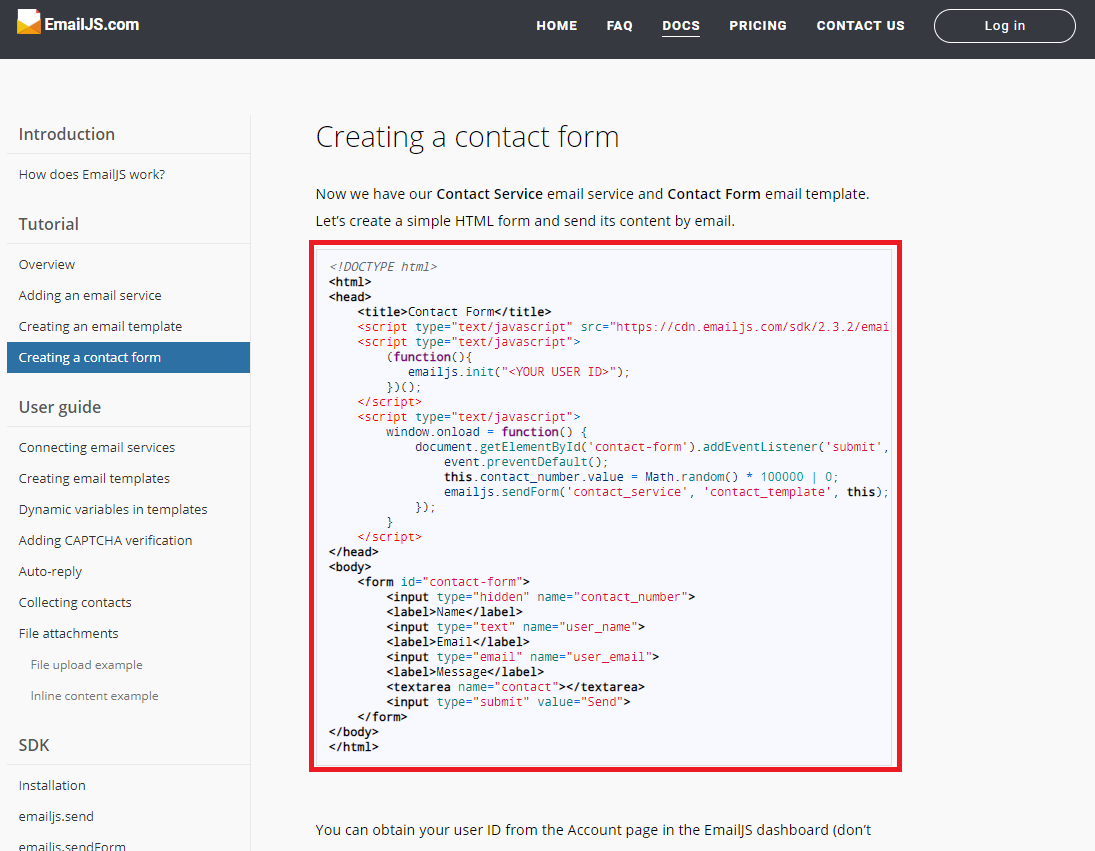Go to the FAQ page

619,26
